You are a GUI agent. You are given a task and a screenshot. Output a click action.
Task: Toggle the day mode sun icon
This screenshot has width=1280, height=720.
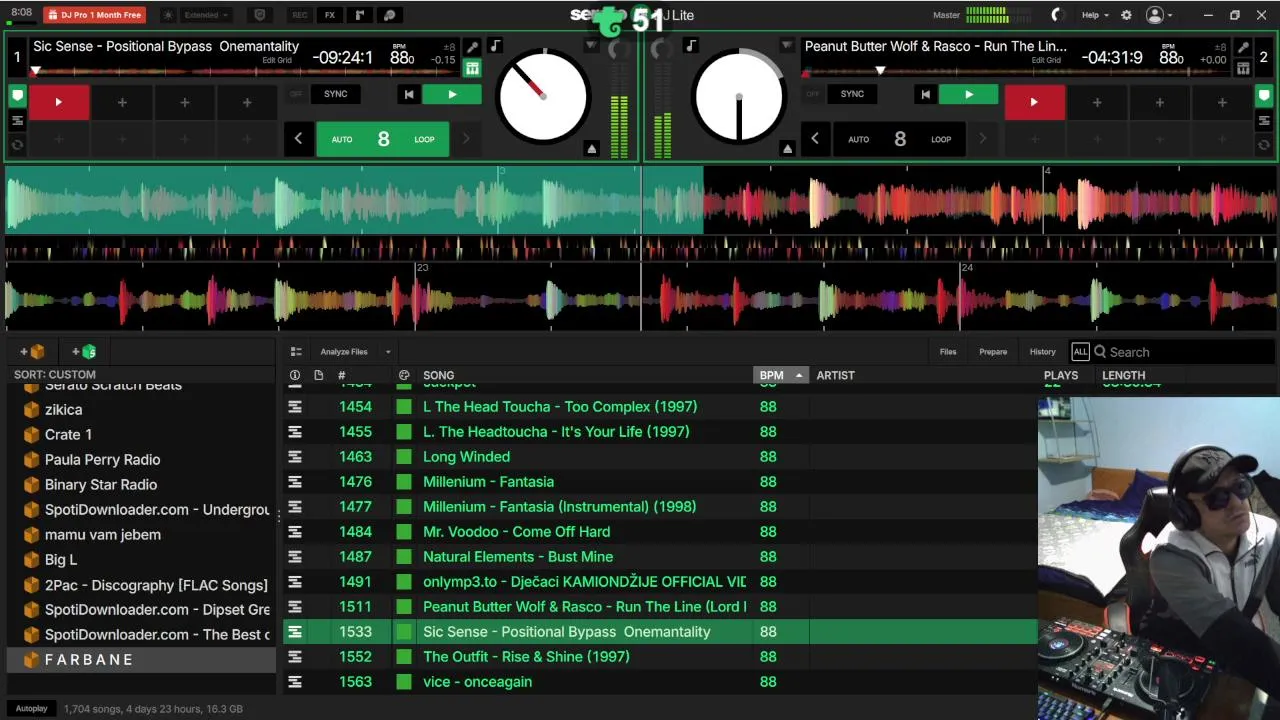[x=168, y=15]
